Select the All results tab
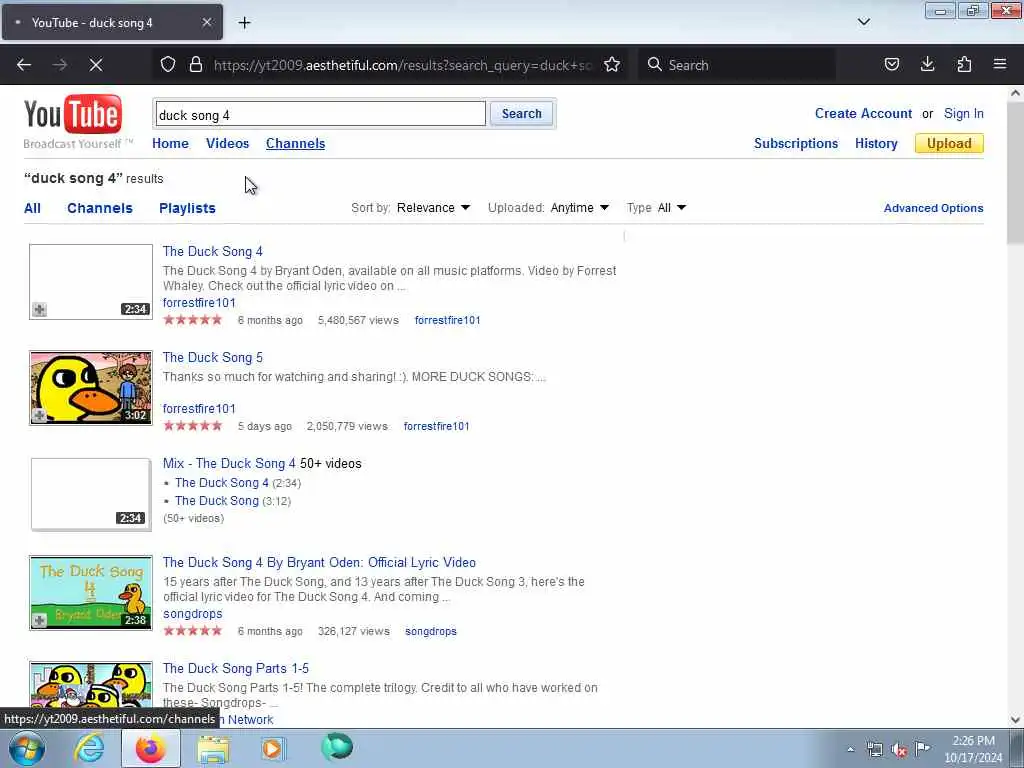 click(32, 208)
